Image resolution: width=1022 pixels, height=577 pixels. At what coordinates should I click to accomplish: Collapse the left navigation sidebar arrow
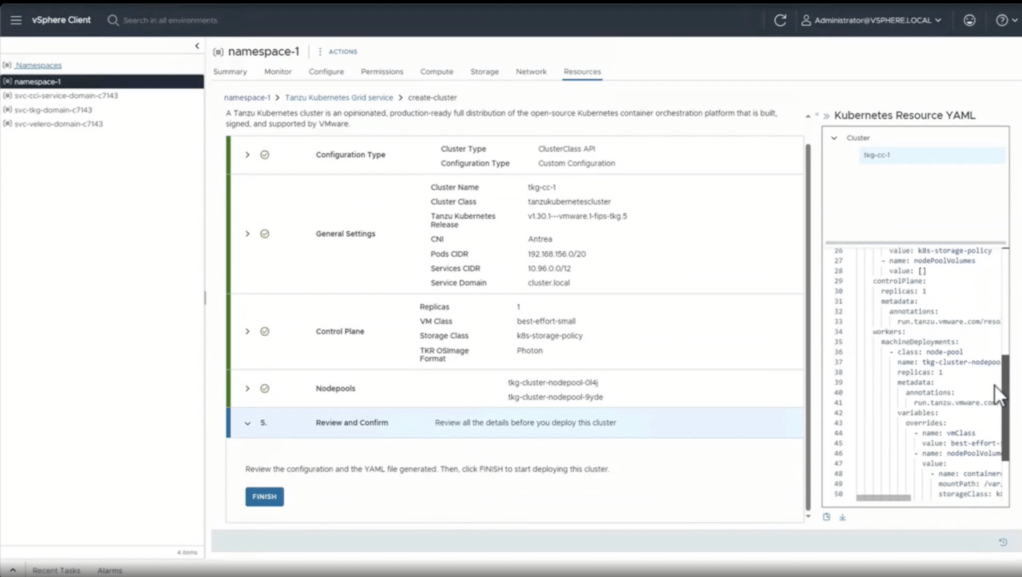tap(196, 46)
